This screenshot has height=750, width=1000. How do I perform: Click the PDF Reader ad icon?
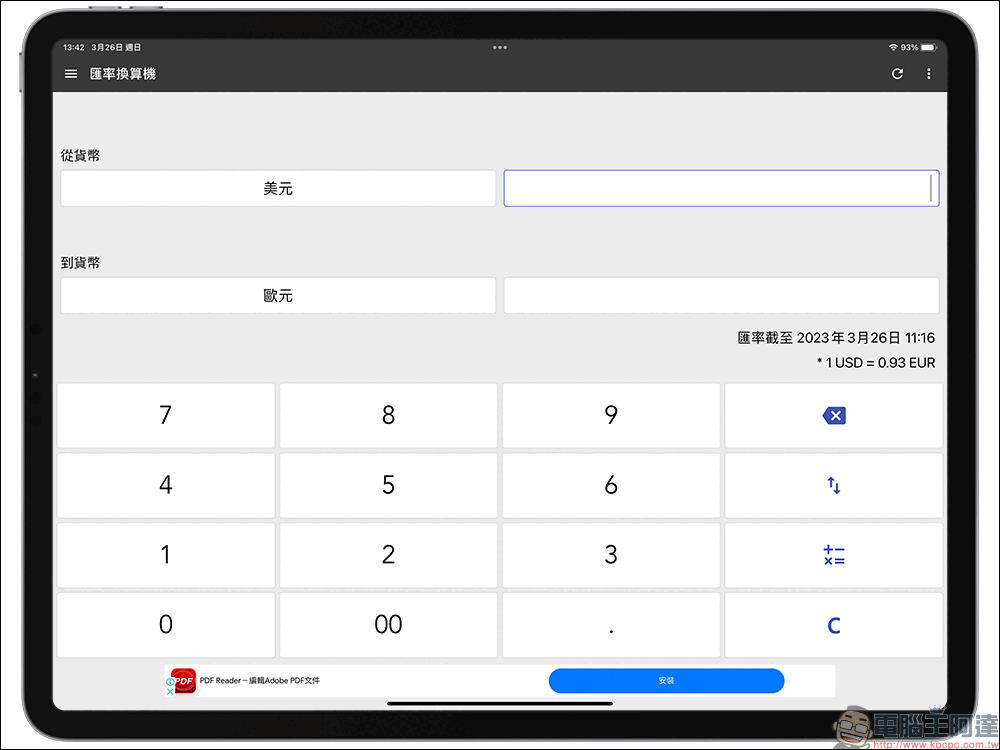[184, 680]
